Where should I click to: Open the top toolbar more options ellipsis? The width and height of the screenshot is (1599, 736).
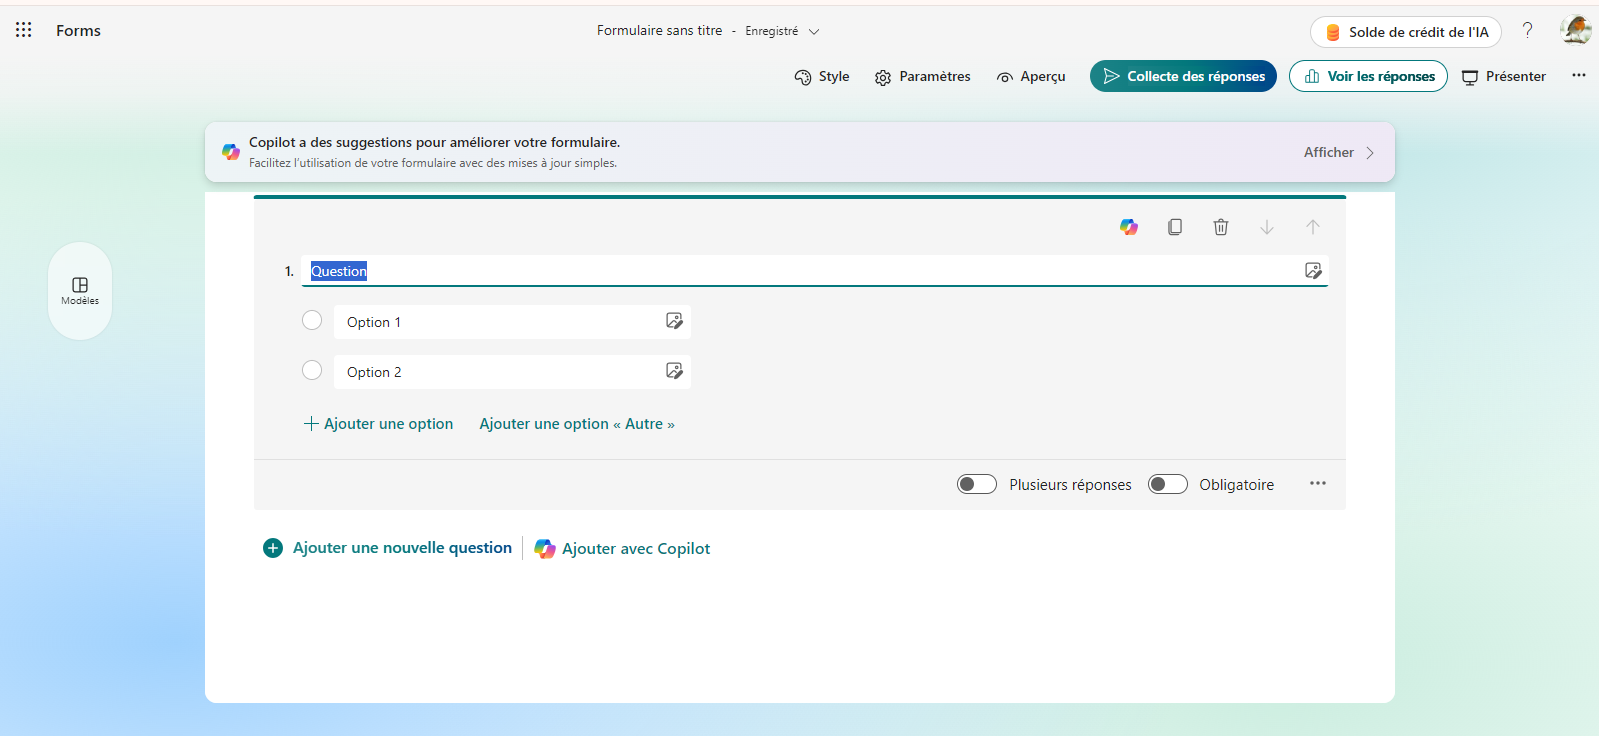pyautogui.click(x=1579, y=75)
